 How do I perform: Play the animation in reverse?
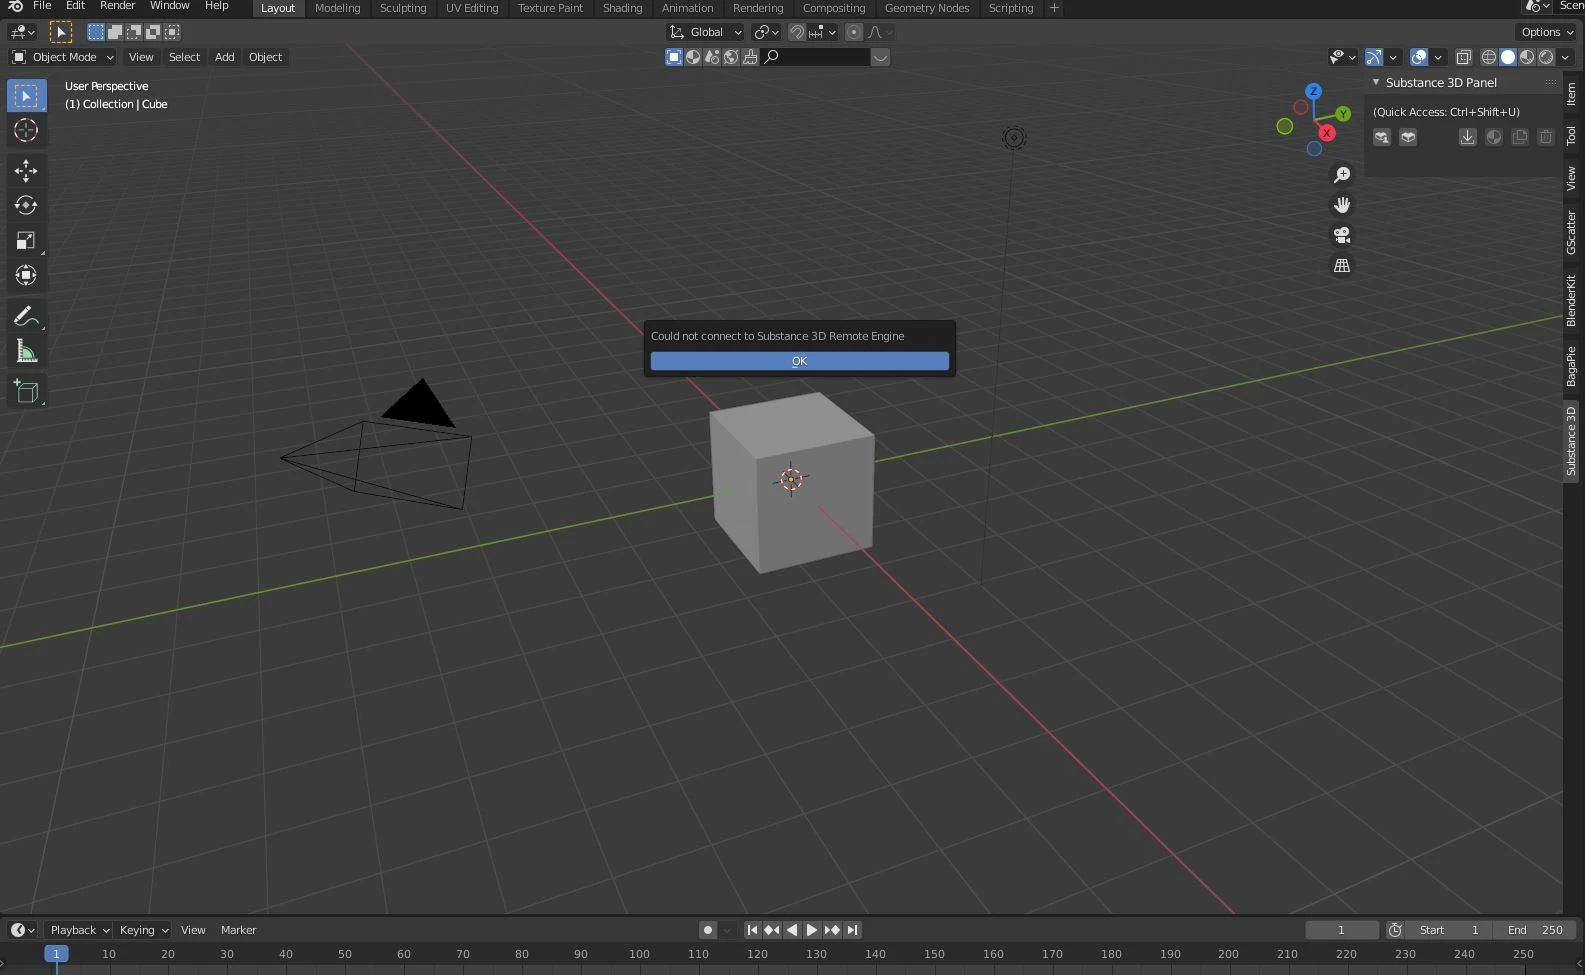[x=792, y=930]
